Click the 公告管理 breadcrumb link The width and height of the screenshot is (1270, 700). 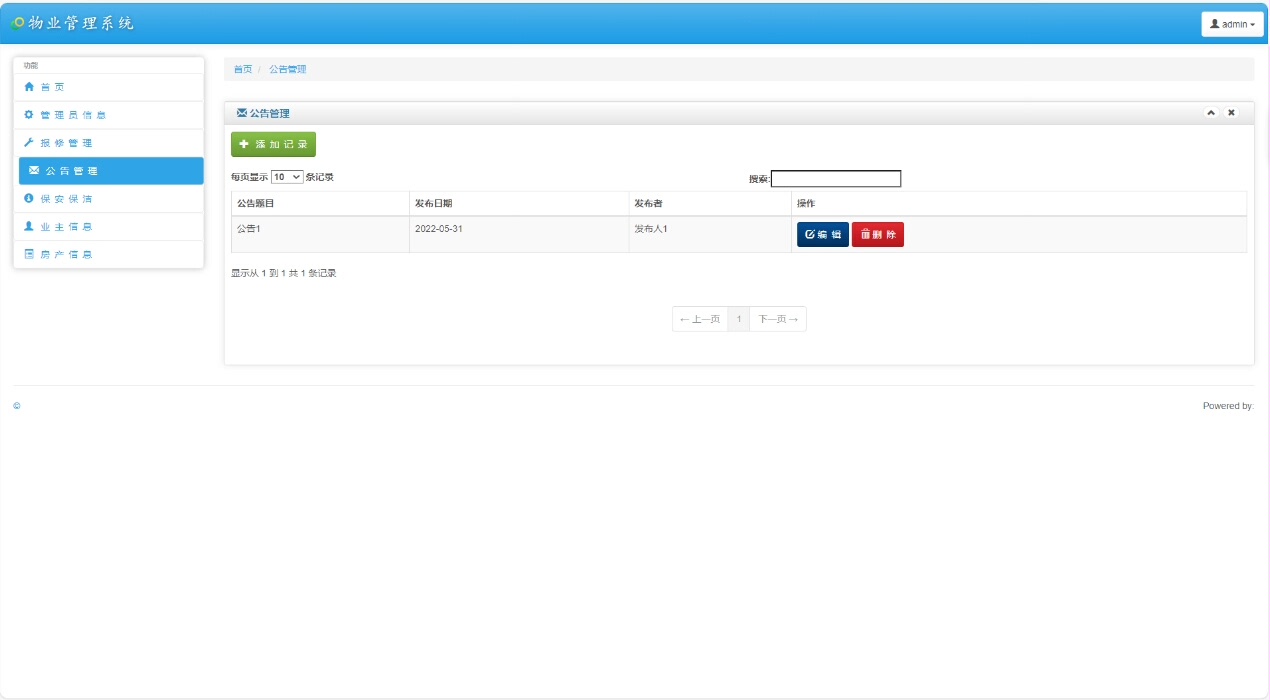coord(288,69)
